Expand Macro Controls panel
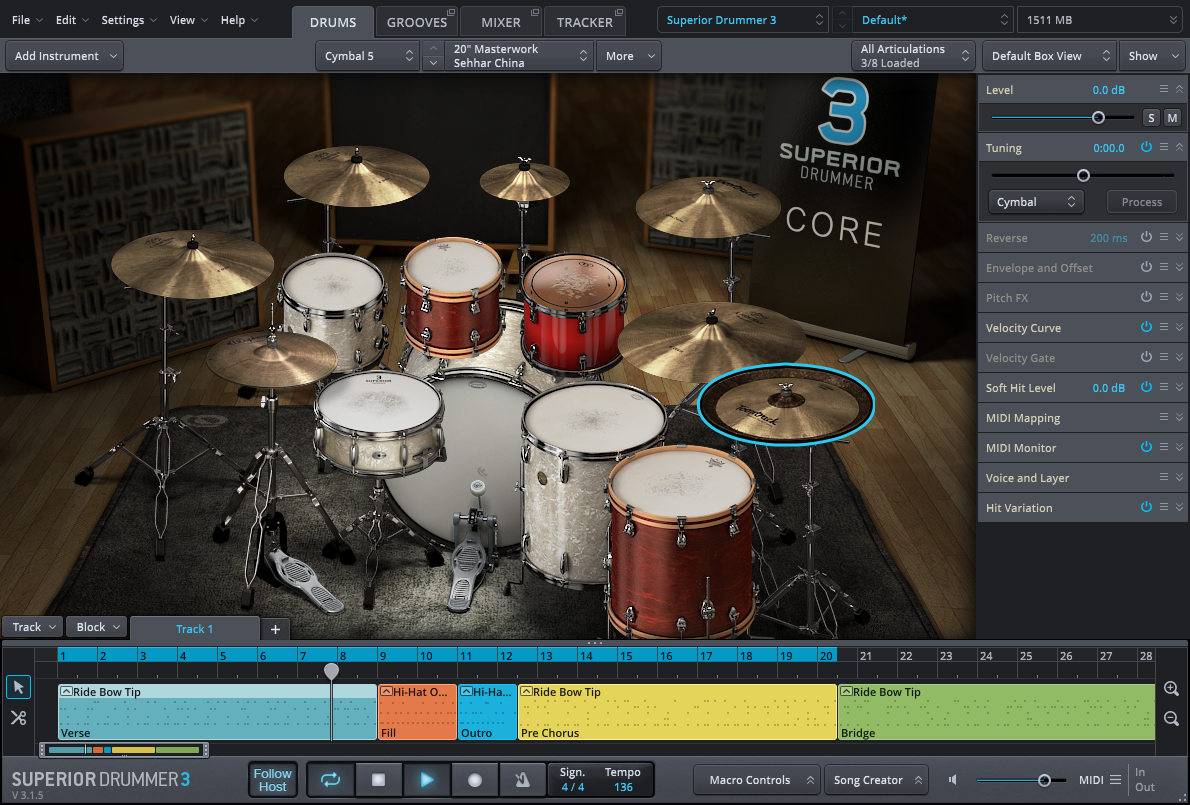 click(x=757, y=780)
